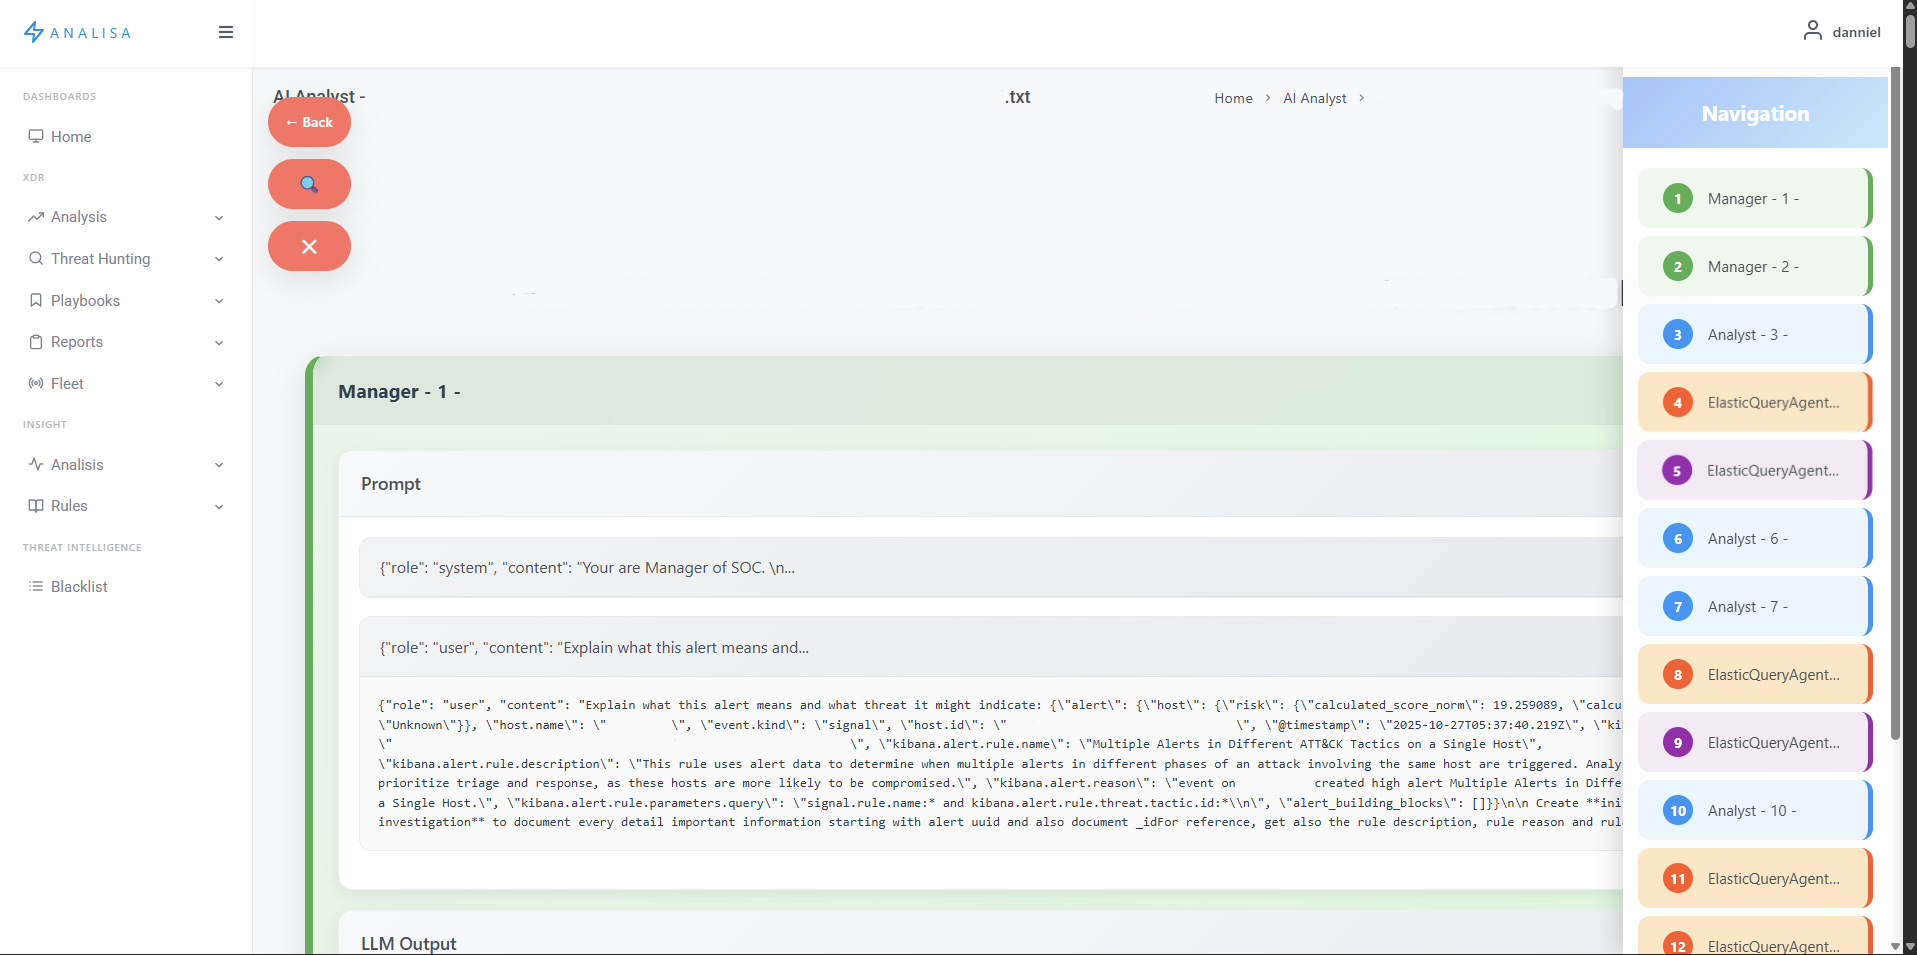Expand the Playbooks chevron
Image resolution: width=1917 pixels, height=955 pixels.
(x=219, y=301)
